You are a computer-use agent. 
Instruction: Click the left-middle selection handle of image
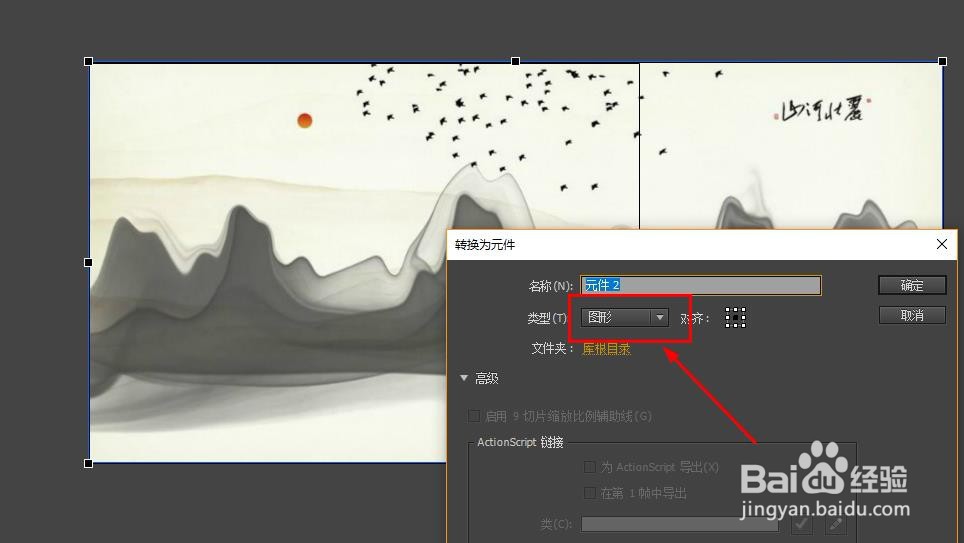pyautogui.click(x=89, y=263)
